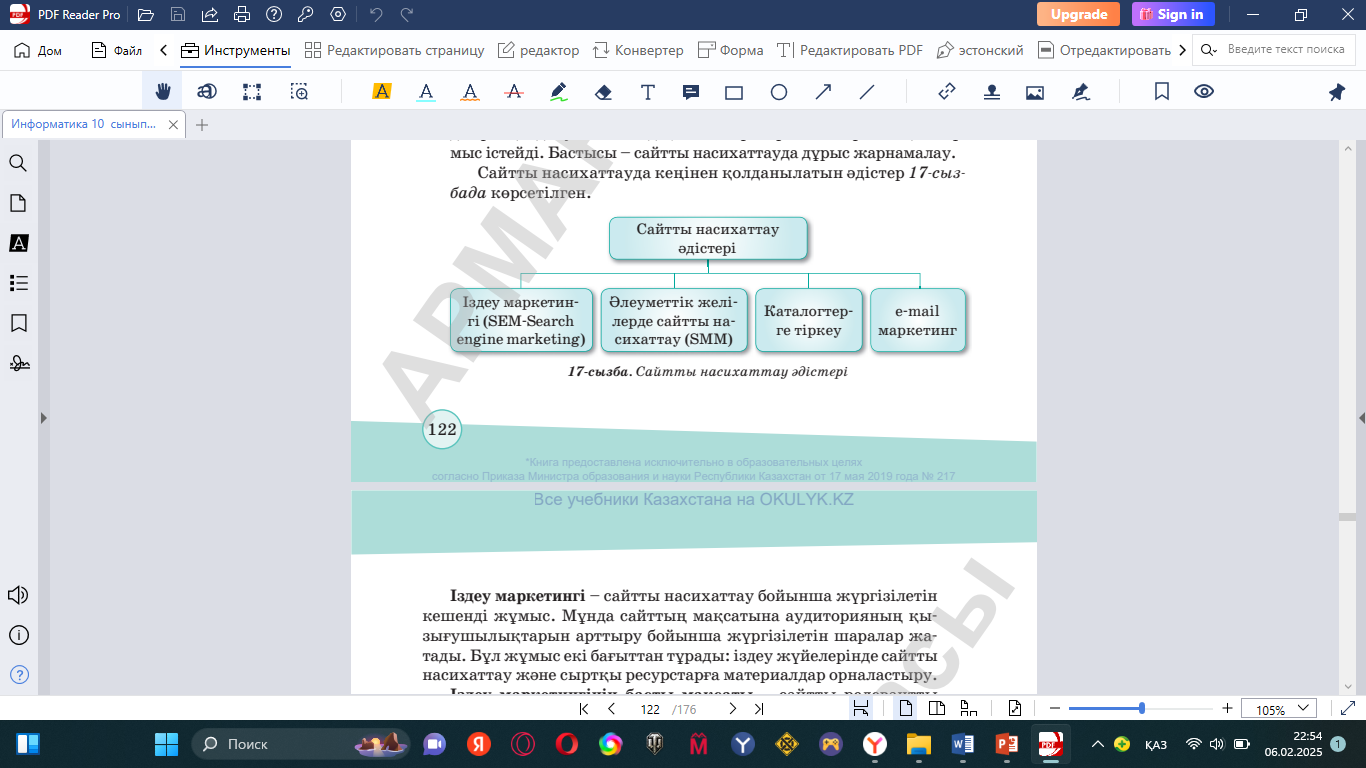Screen dimensions: 1366x768
Task: Select the underline annotation tool
Action: click(x=426, y=92)
